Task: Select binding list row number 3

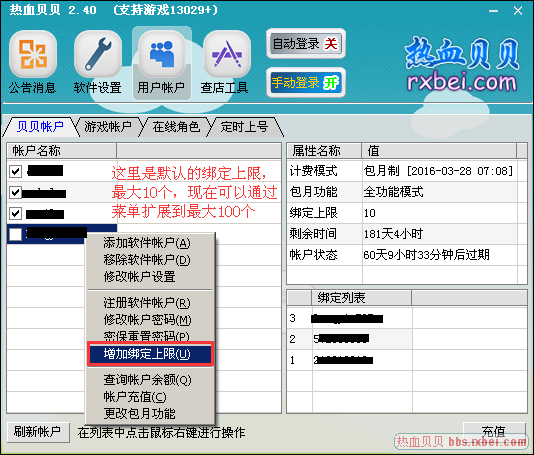Action: point(407,318)
